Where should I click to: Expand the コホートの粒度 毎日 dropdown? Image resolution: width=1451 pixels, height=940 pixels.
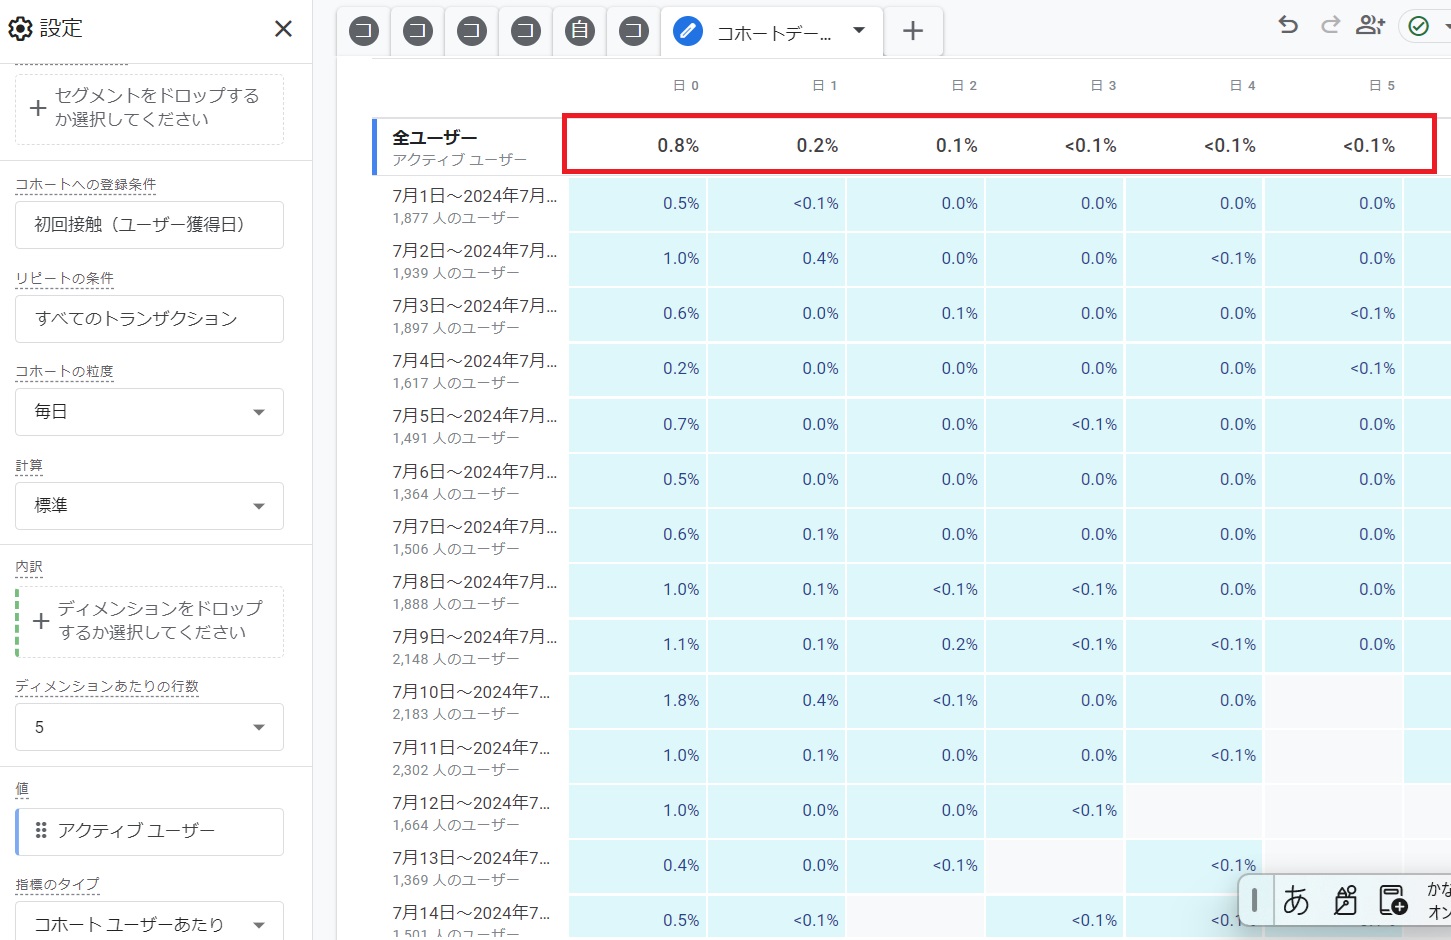pyautogui.click(x=149, y=412)
